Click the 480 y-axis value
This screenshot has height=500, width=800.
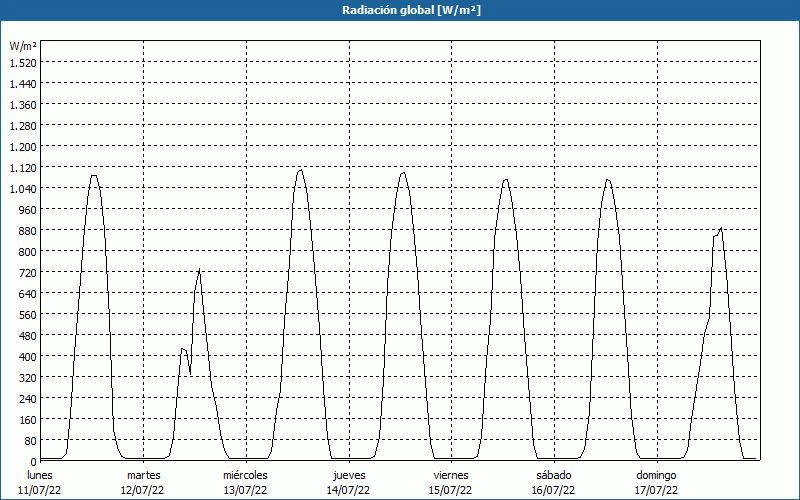(x=27, y=336)
